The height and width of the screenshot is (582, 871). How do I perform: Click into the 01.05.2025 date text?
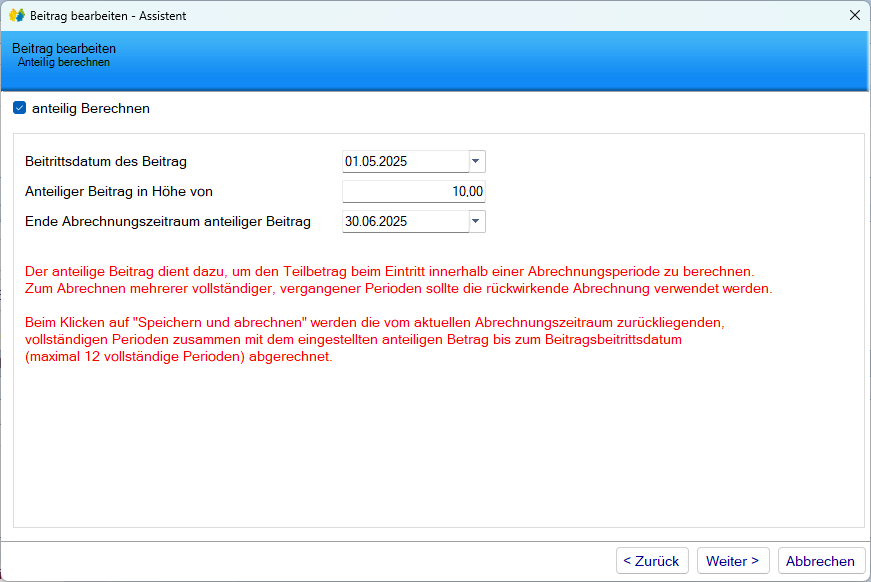(x=376, y=161)
